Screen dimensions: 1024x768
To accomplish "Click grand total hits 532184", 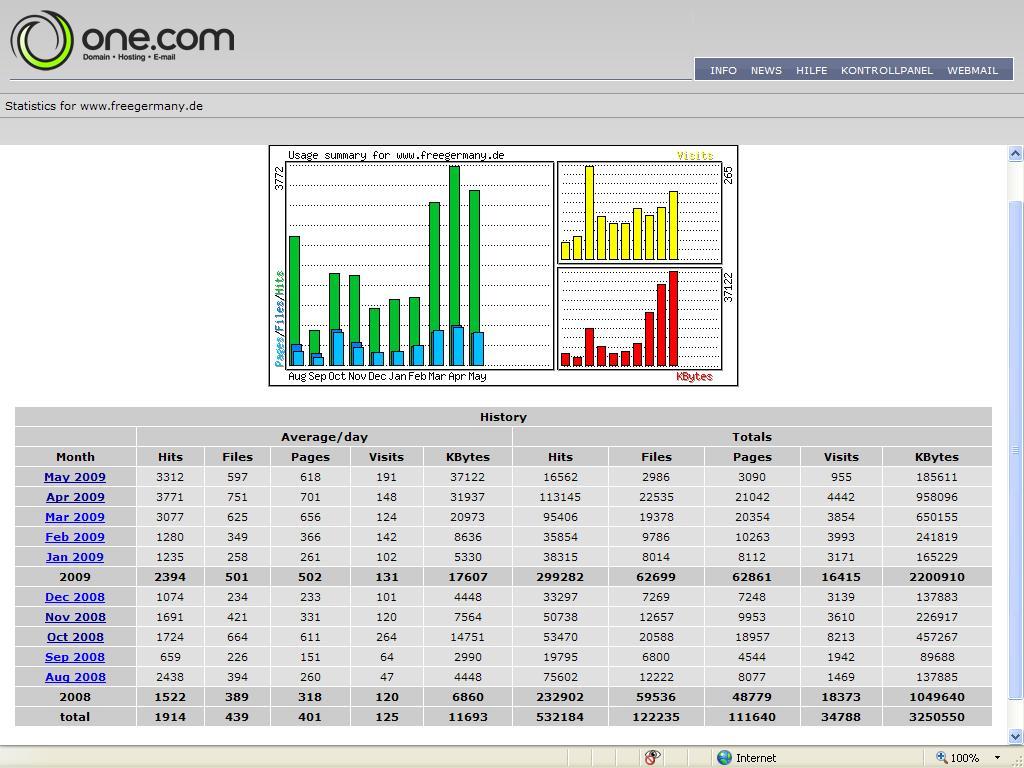I will coord(560,717).
